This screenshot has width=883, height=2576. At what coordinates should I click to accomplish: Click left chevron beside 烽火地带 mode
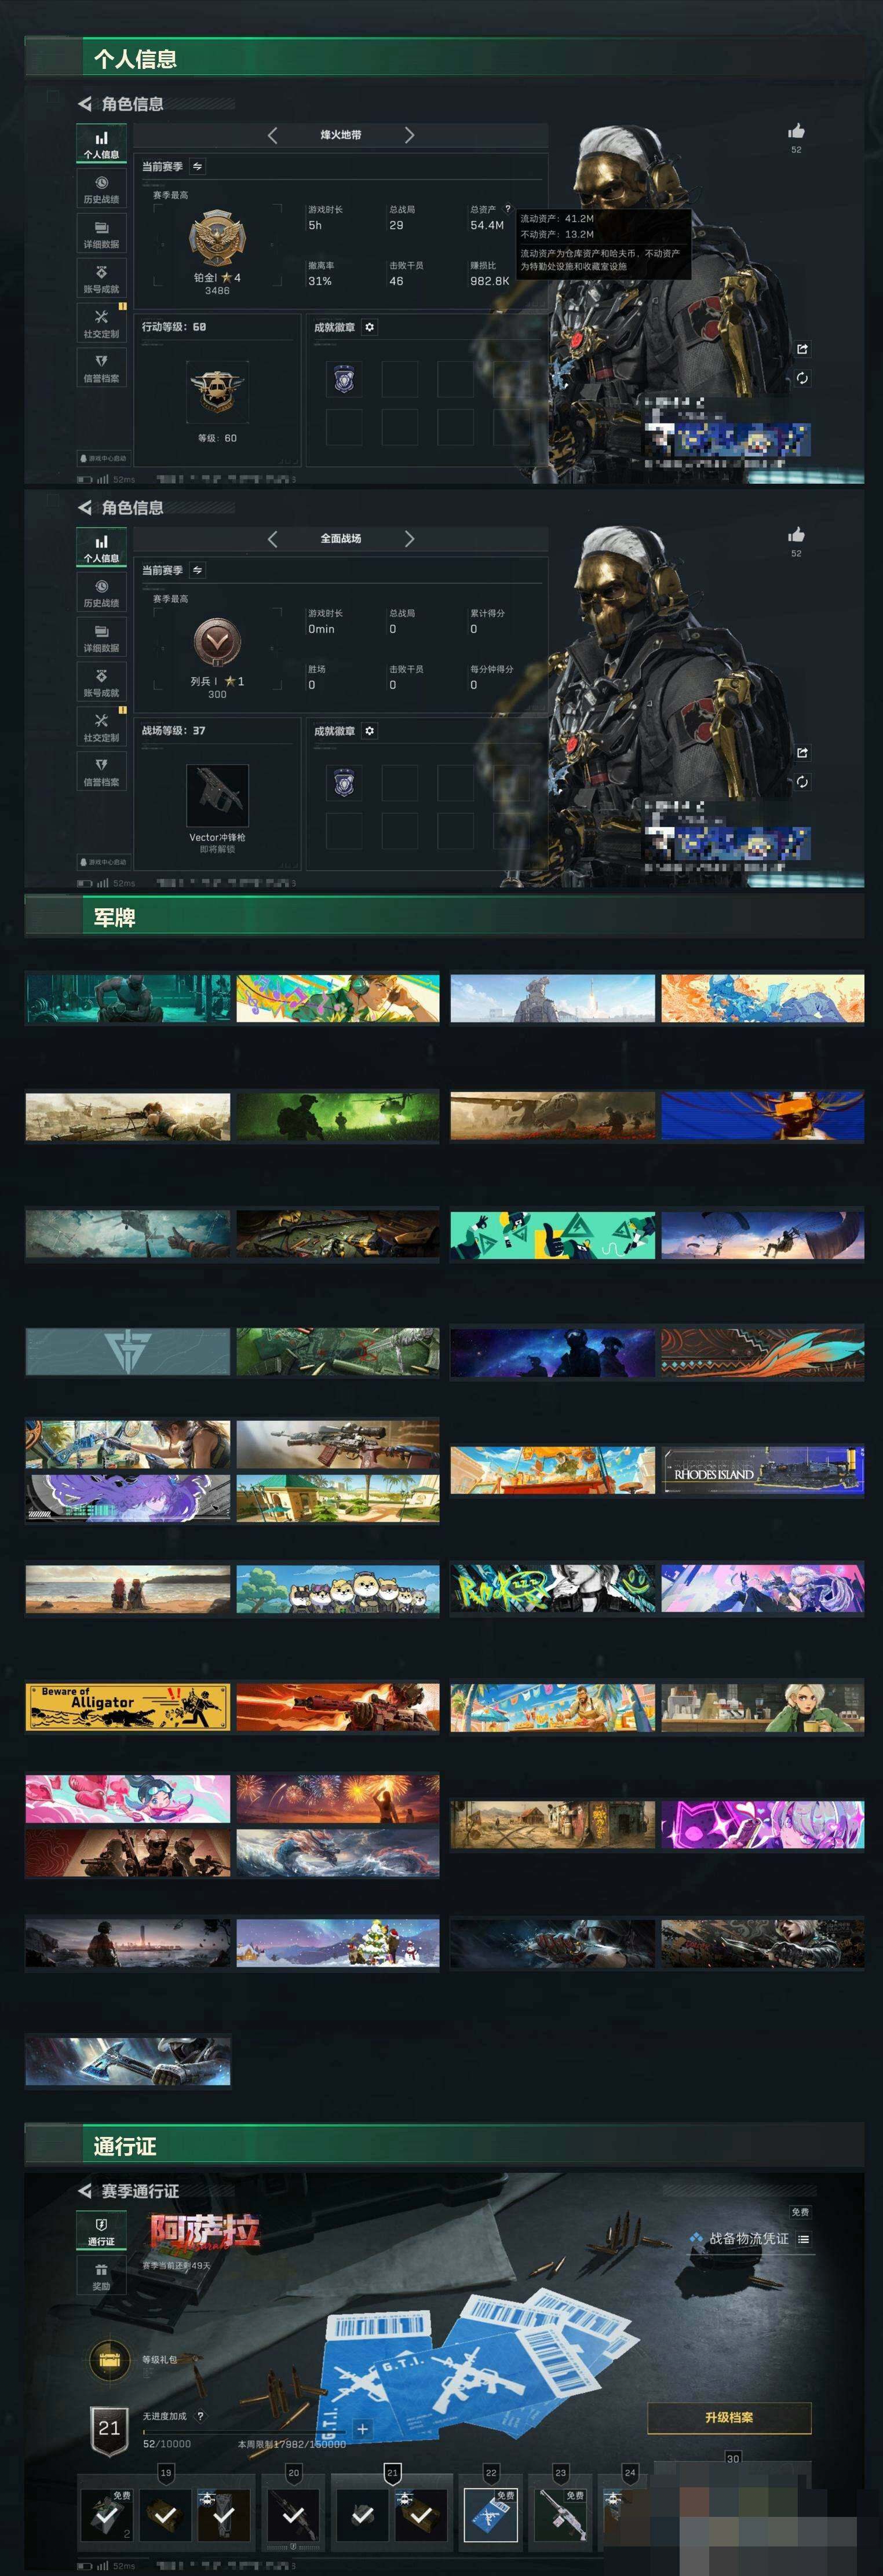tap(272, 135)
